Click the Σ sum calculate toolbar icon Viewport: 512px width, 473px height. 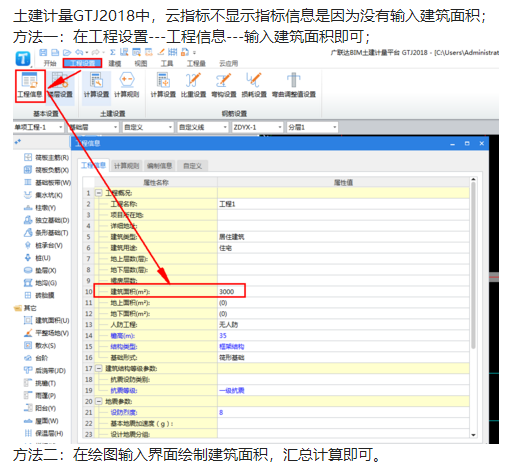tap(113, 52)
